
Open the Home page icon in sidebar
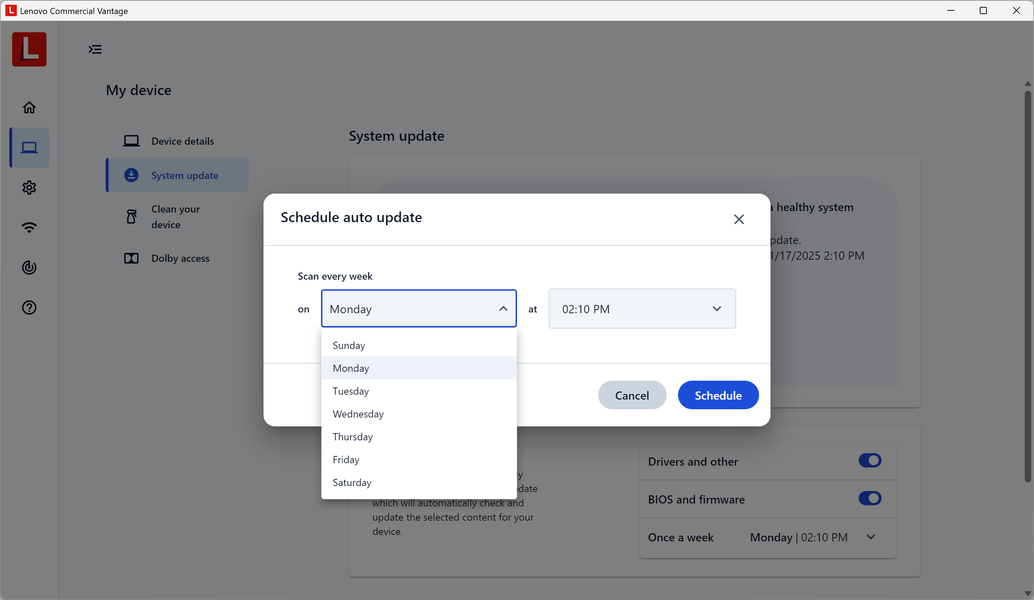coord(29,107)
